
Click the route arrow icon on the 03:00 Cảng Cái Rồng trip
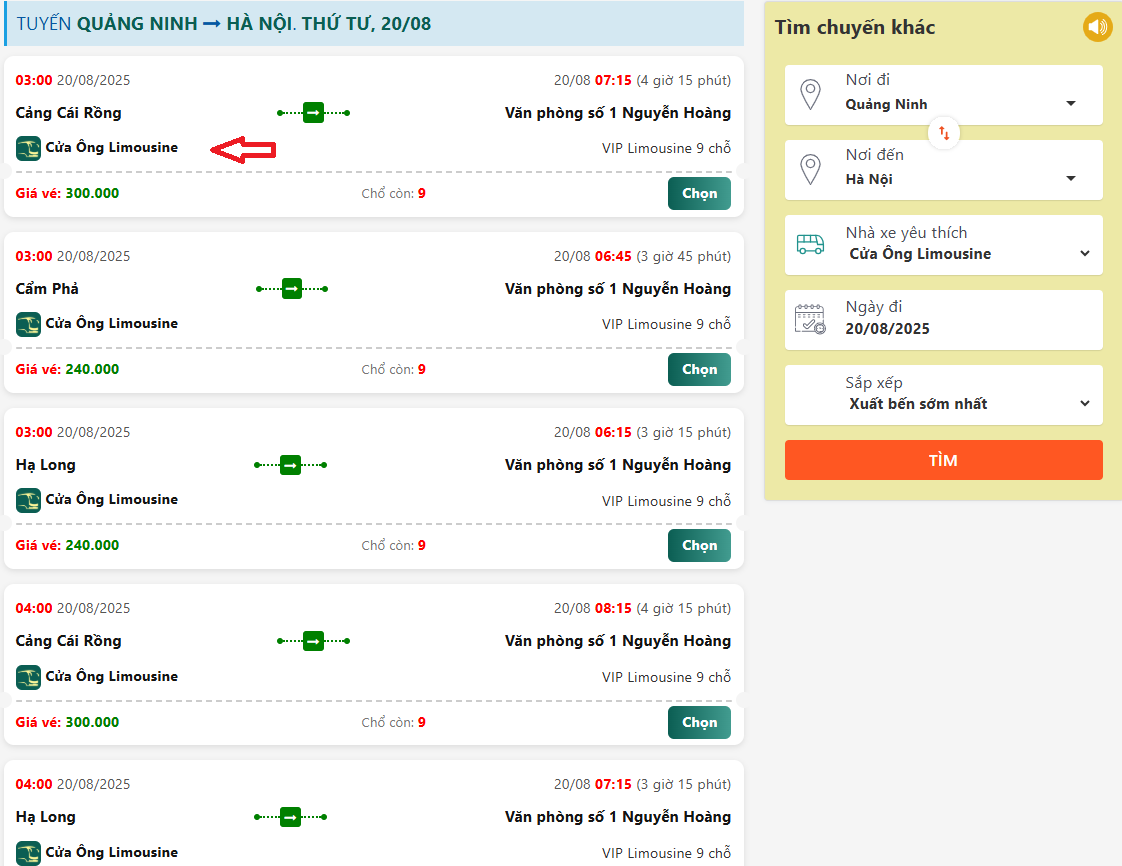coord(313,113)
